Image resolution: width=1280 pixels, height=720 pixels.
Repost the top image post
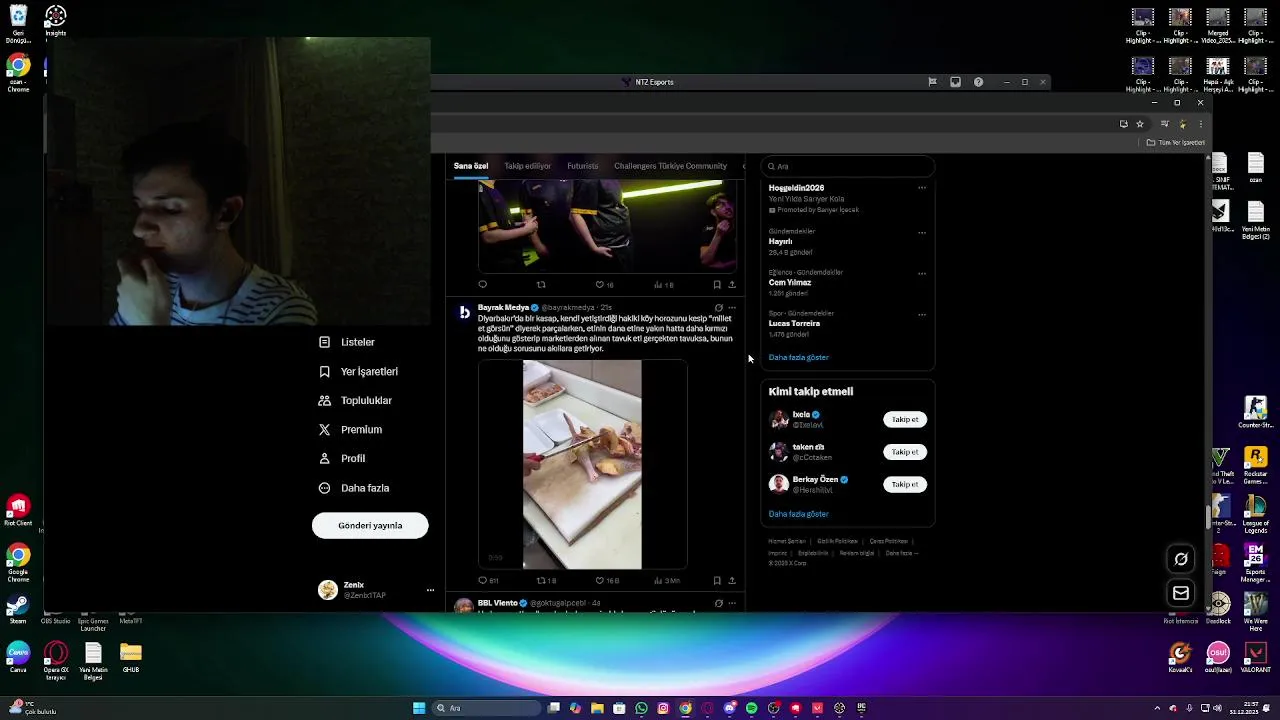541,284
